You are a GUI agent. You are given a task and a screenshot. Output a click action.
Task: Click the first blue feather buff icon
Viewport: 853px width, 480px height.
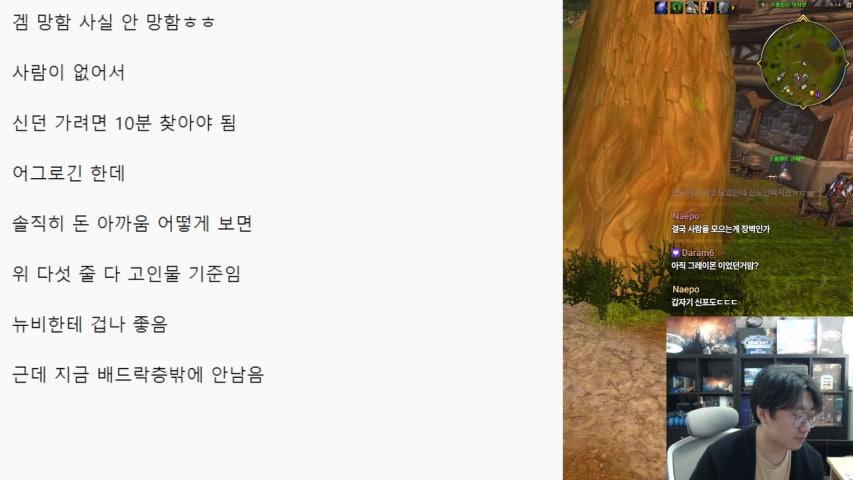point(661,8)
